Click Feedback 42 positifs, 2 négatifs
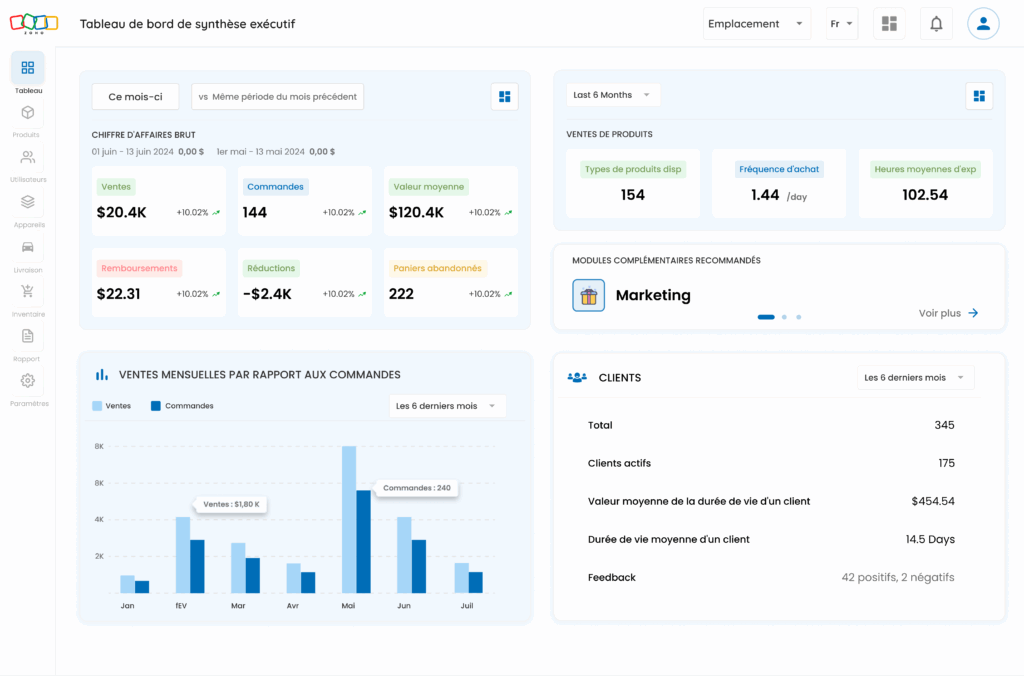Viewport: 1024px width, 676px height. [898, 577]
